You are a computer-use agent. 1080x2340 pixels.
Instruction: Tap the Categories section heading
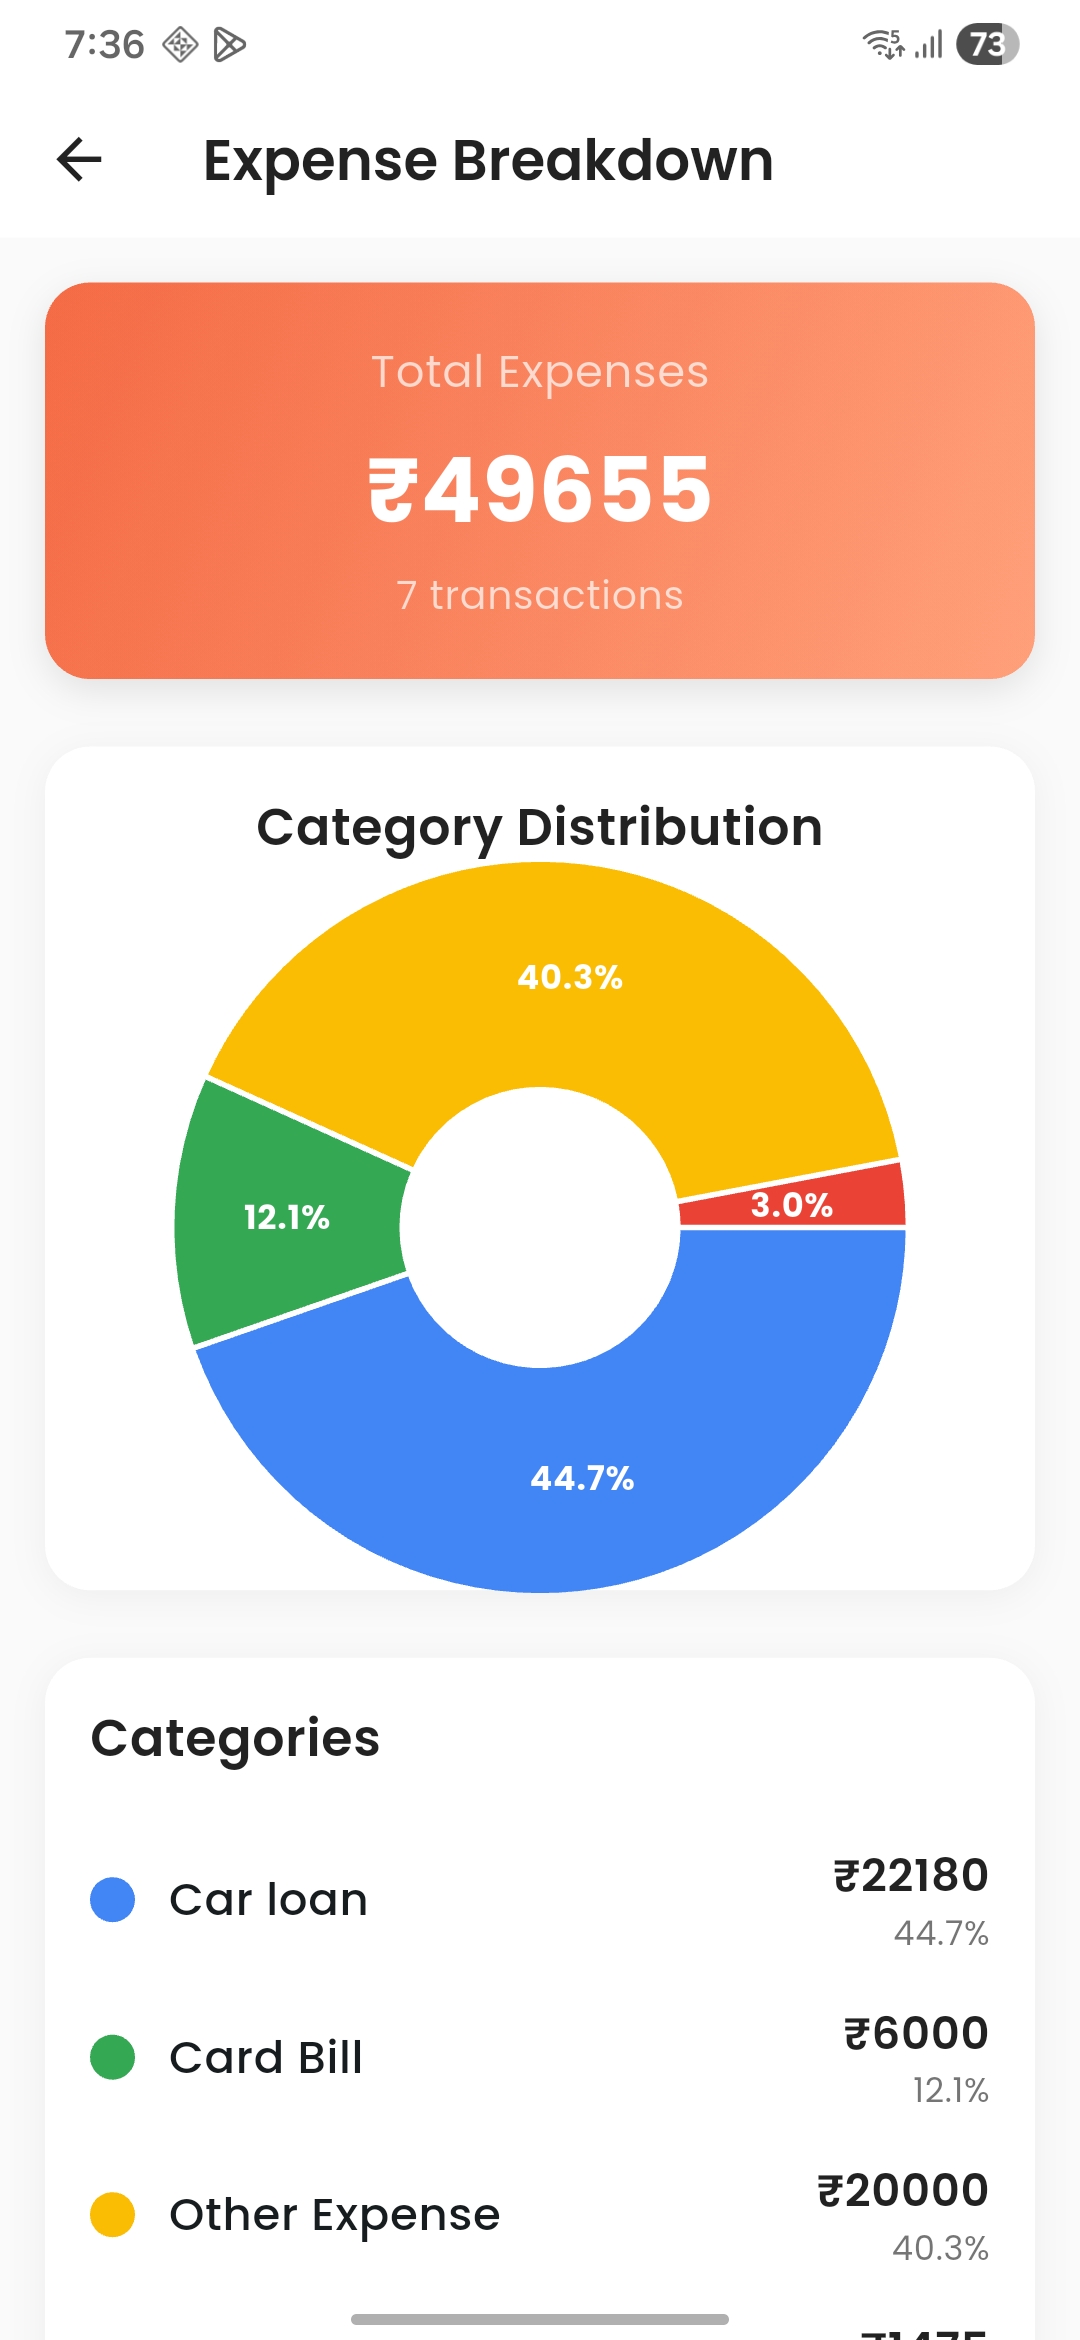pyautogui.click(x=237, y=1739)
